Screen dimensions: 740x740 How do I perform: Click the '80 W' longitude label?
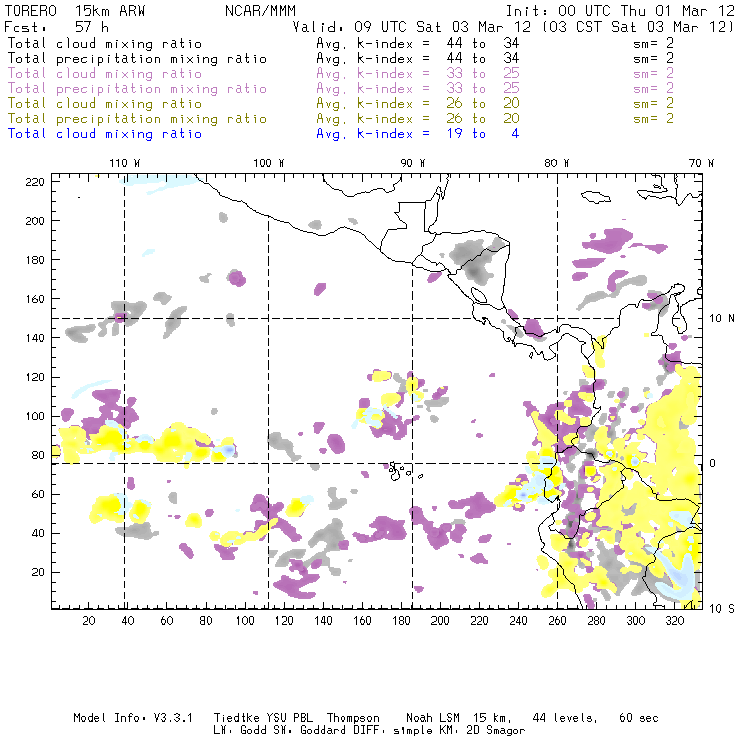point(557,163)
